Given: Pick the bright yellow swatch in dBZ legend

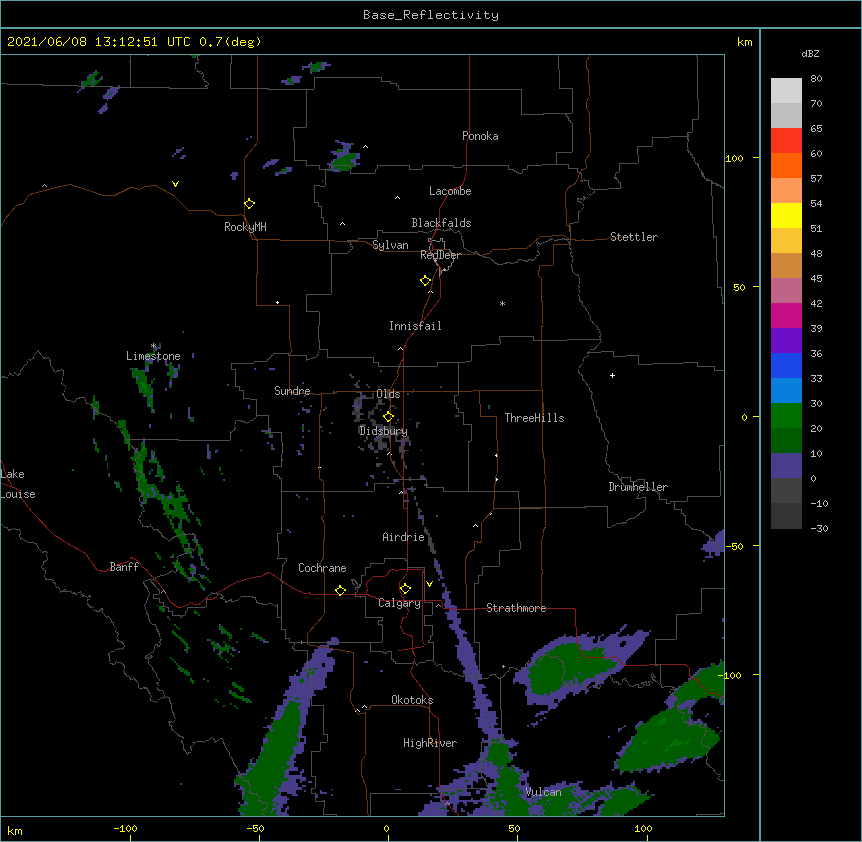Looking at the screenshot, I should point(786,215).
